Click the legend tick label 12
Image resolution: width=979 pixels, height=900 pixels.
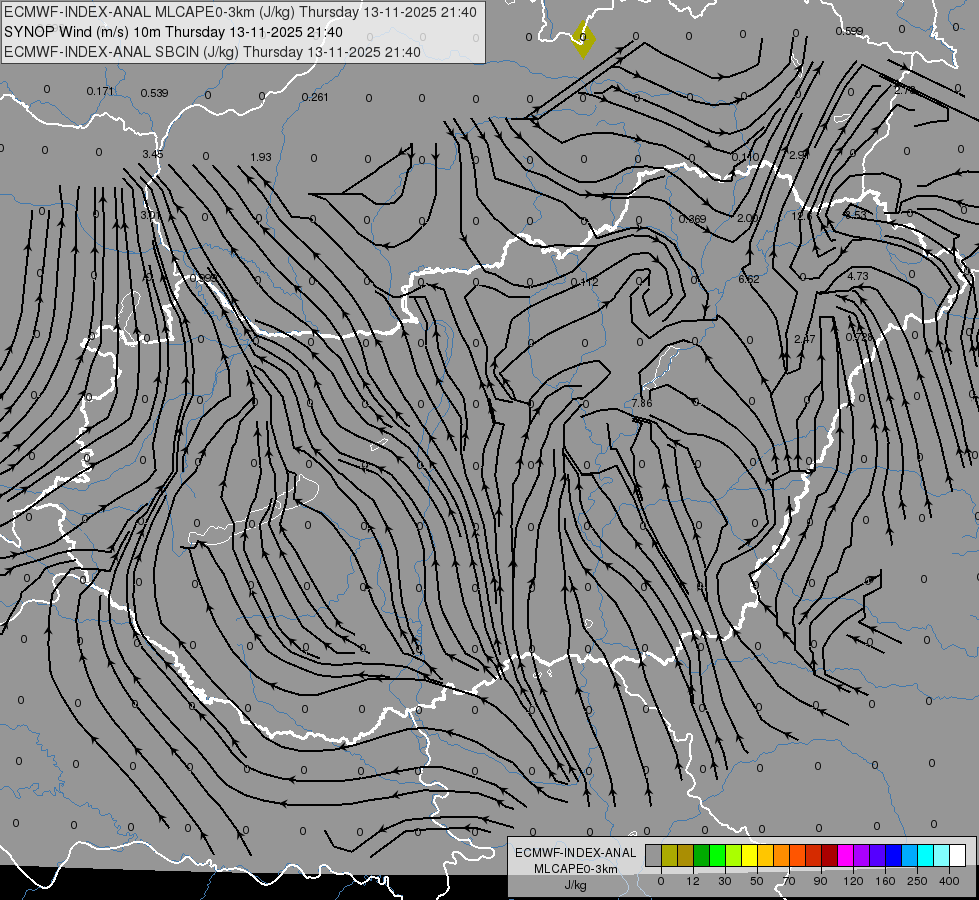[x=693, y=881]
